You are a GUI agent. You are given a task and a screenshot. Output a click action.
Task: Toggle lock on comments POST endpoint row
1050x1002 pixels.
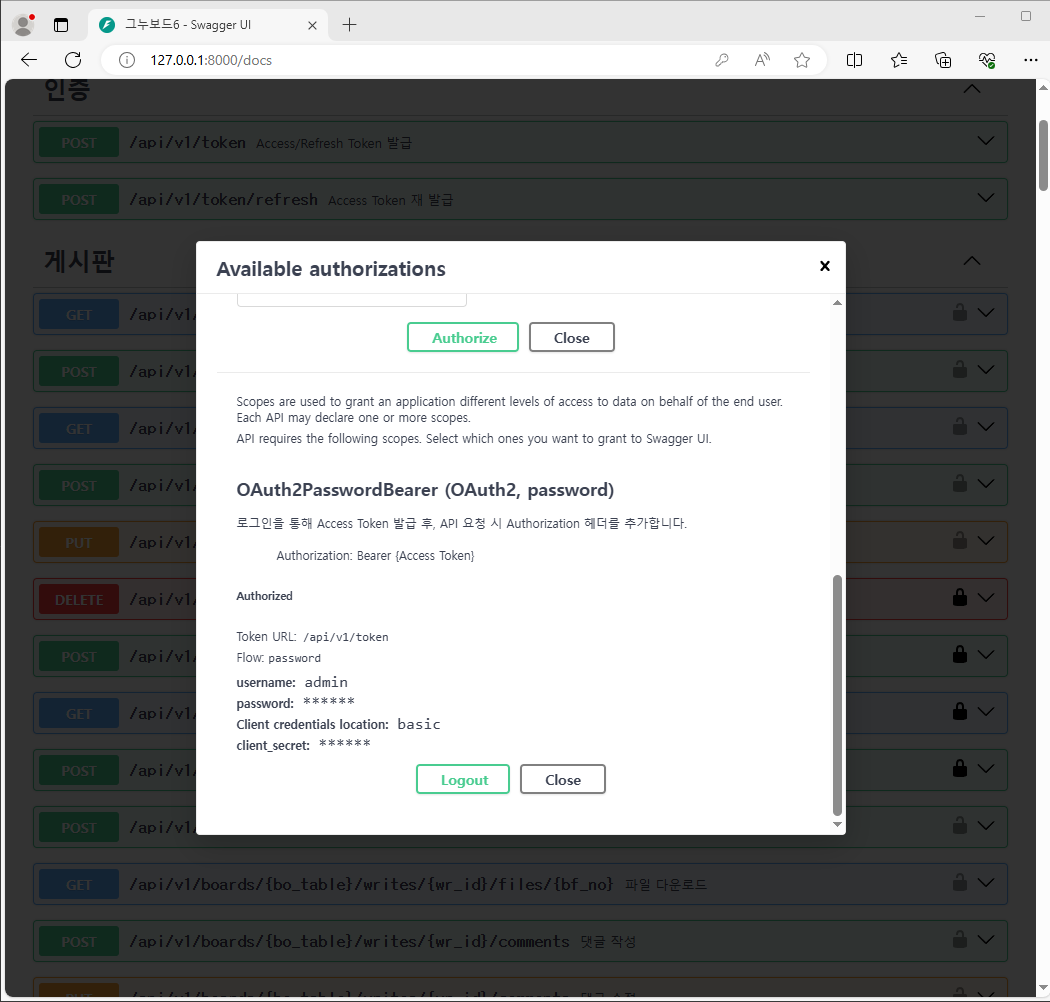click(x=959, y=940)
